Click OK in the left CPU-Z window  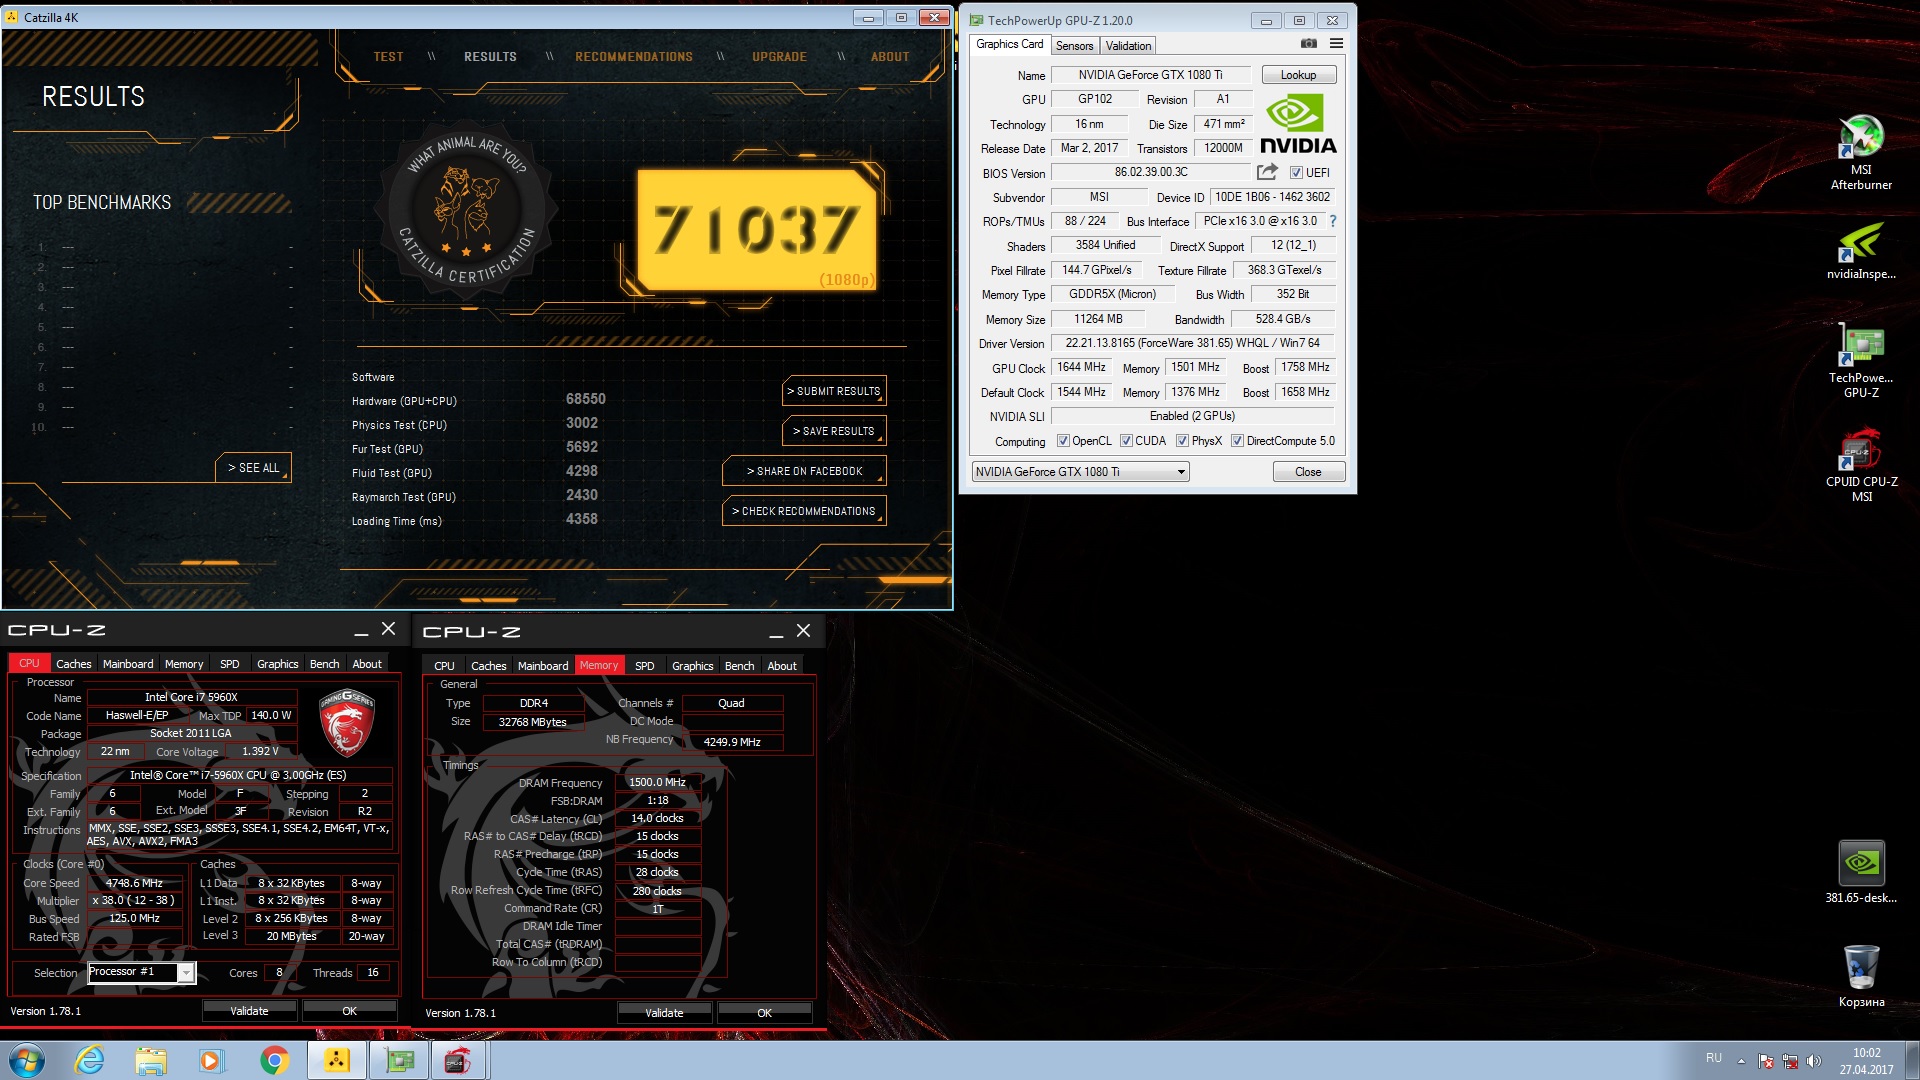click(x=349, y=1011)
